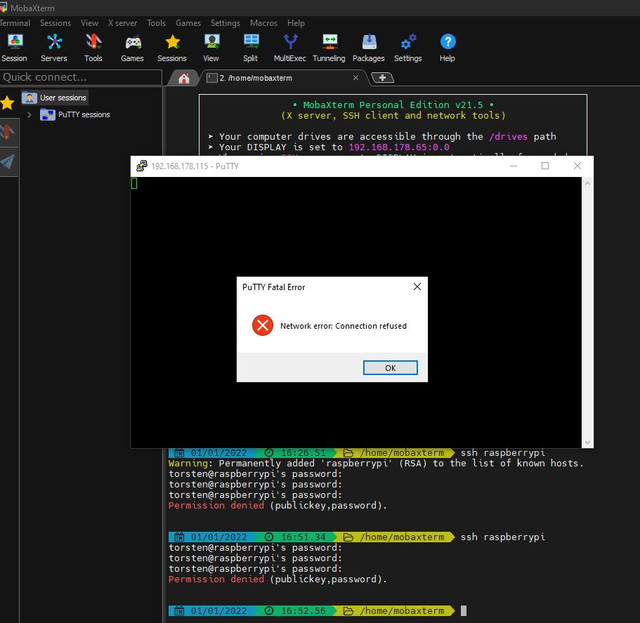Select the MultiExec toolbar icon
The image size is (640, 623).
(290, 48)
